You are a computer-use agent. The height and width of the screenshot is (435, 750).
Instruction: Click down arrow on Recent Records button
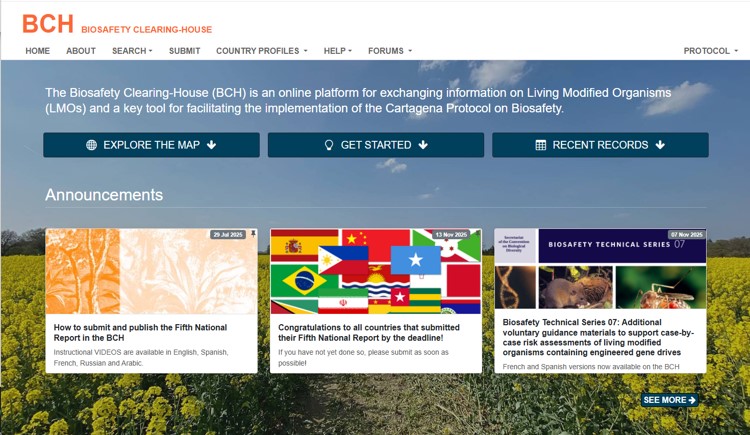pyautogui.click(x=660, y=145)
